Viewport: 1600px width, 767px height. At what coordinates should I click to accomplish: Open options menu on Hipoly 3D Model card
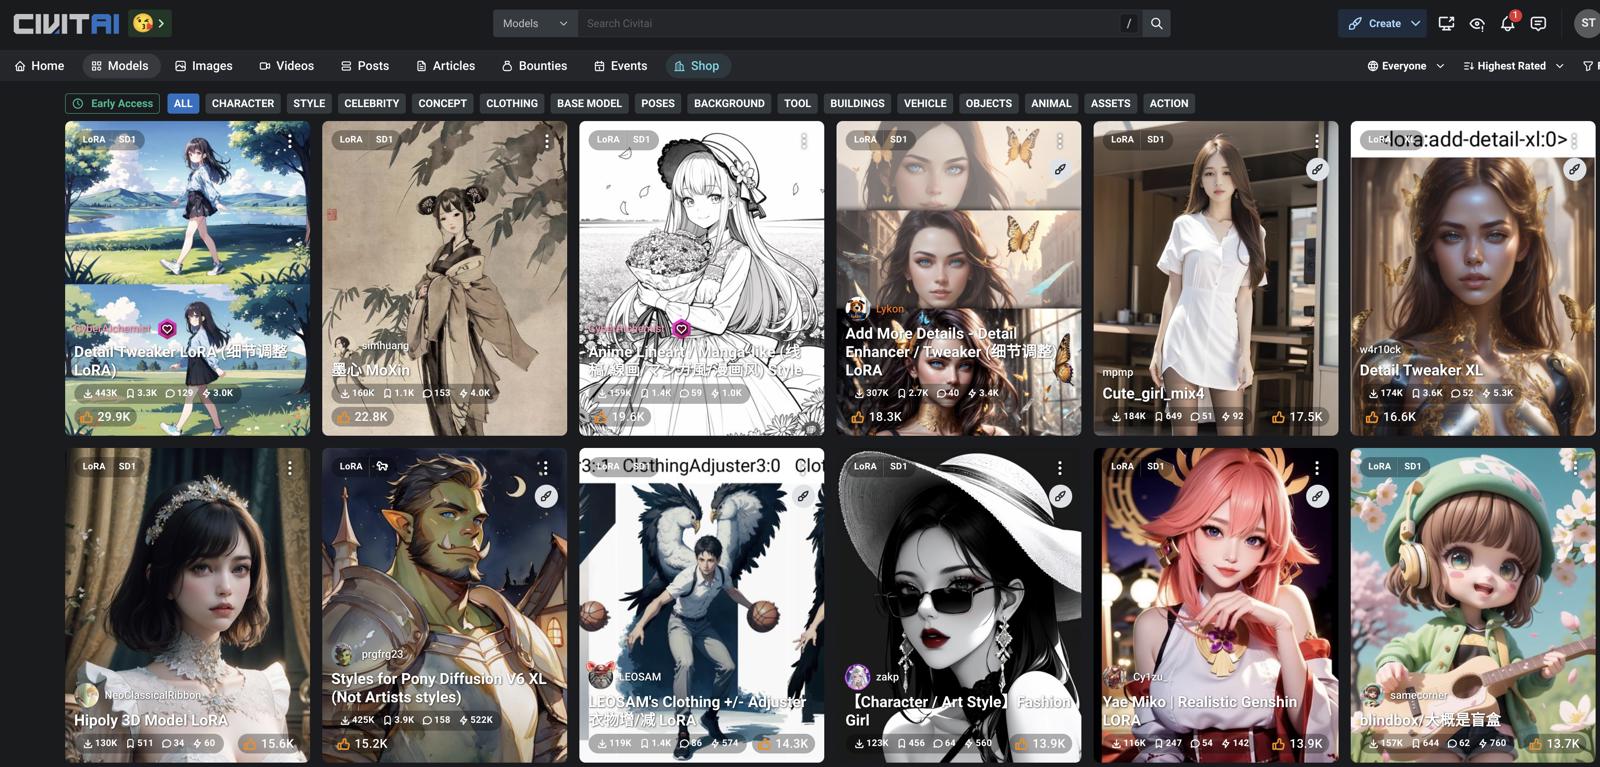(290, 468)
